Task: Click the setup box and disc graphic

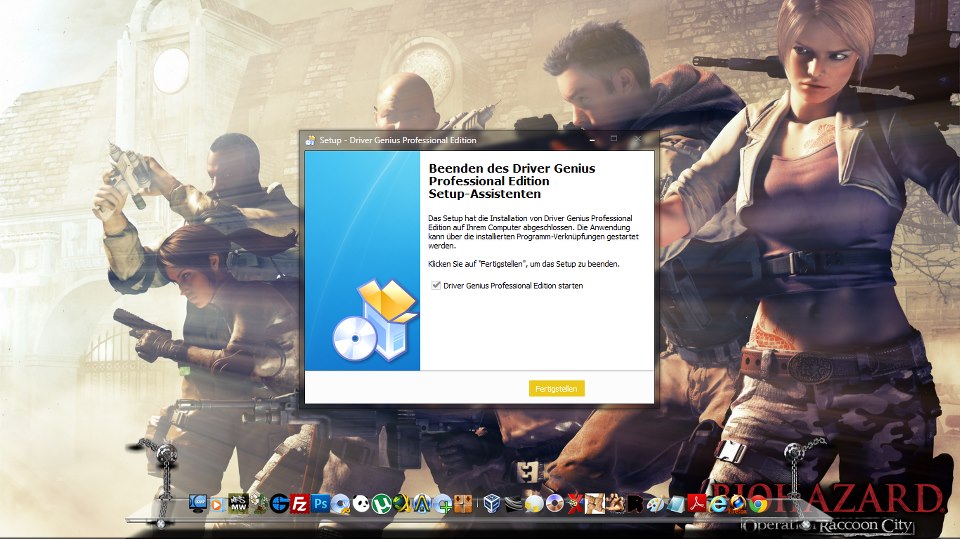Action: [375, 319]
